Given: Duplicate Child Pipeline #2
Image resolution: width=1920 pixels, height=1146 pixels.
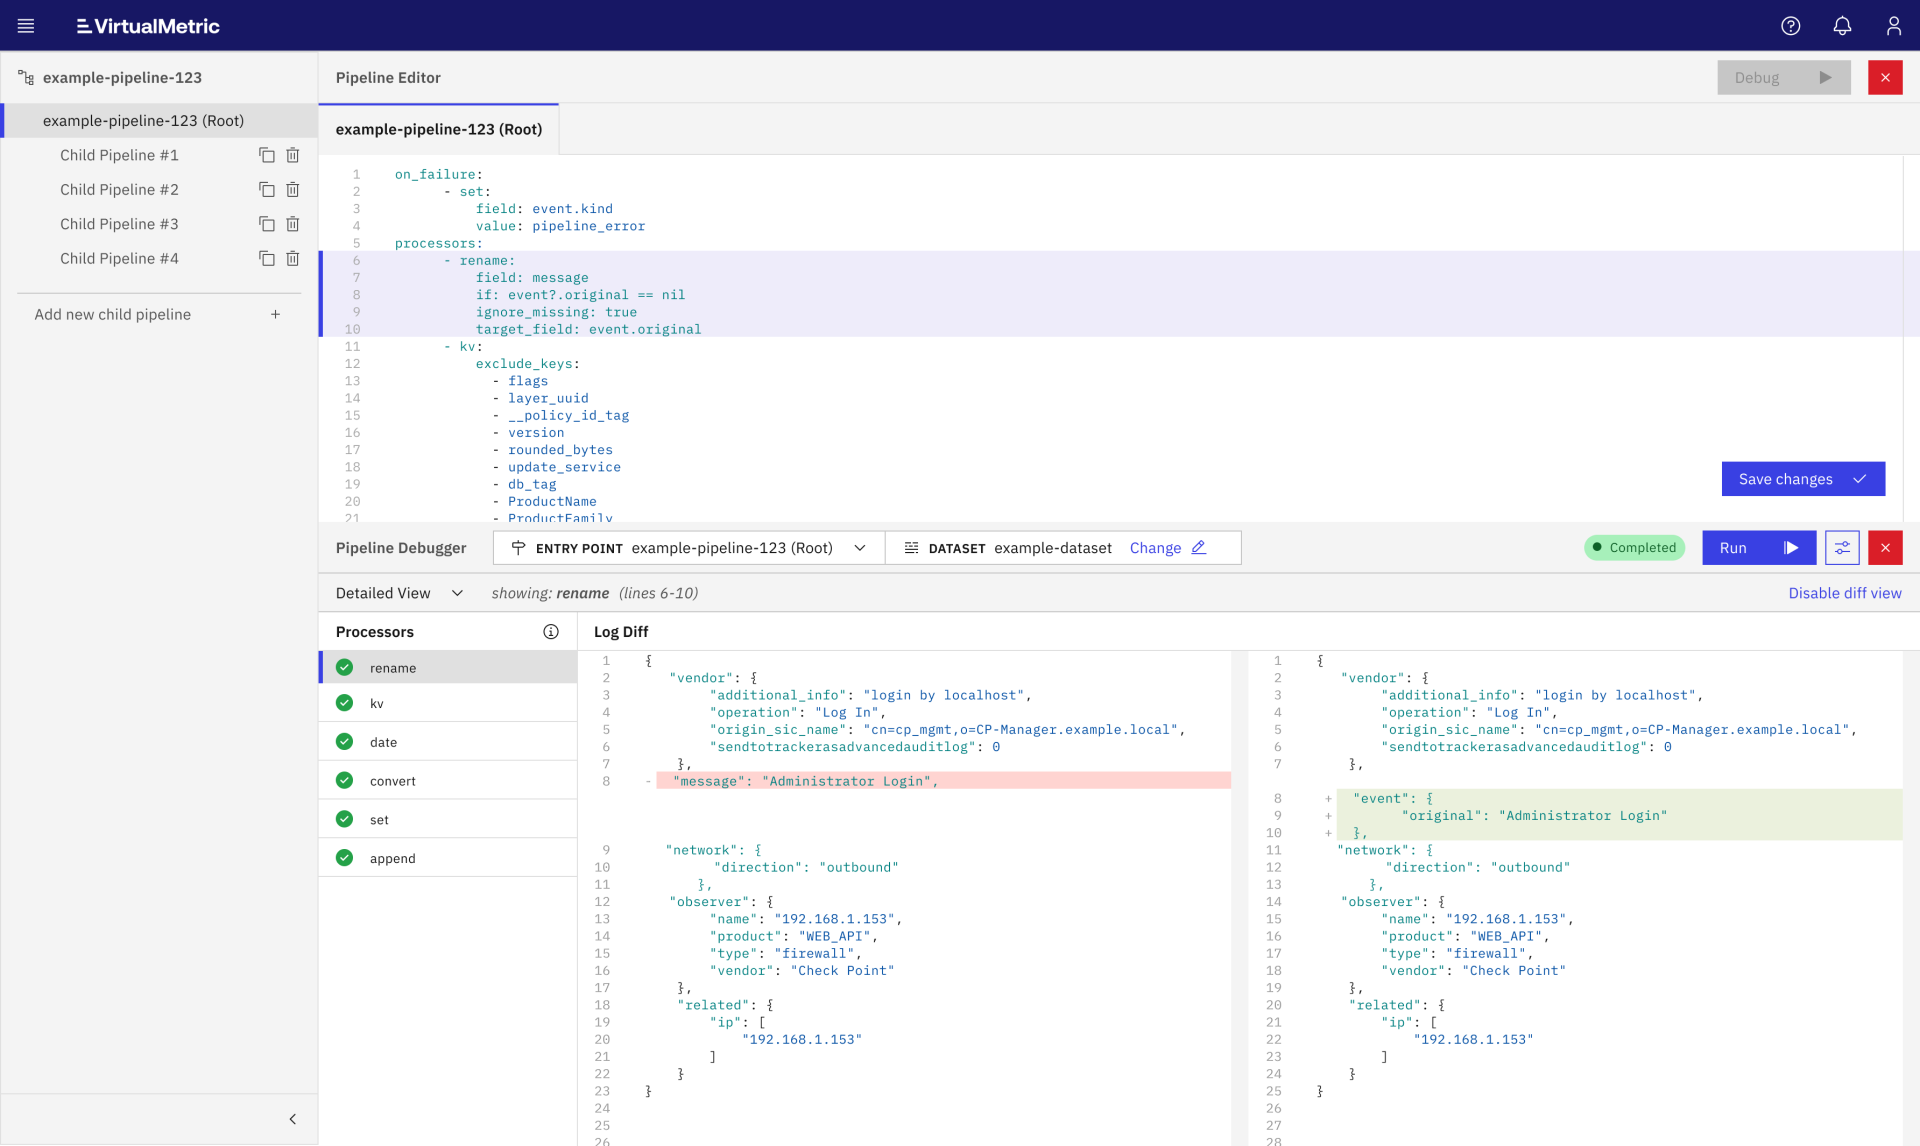Looking at the screenshot, I should coord(267,189).
